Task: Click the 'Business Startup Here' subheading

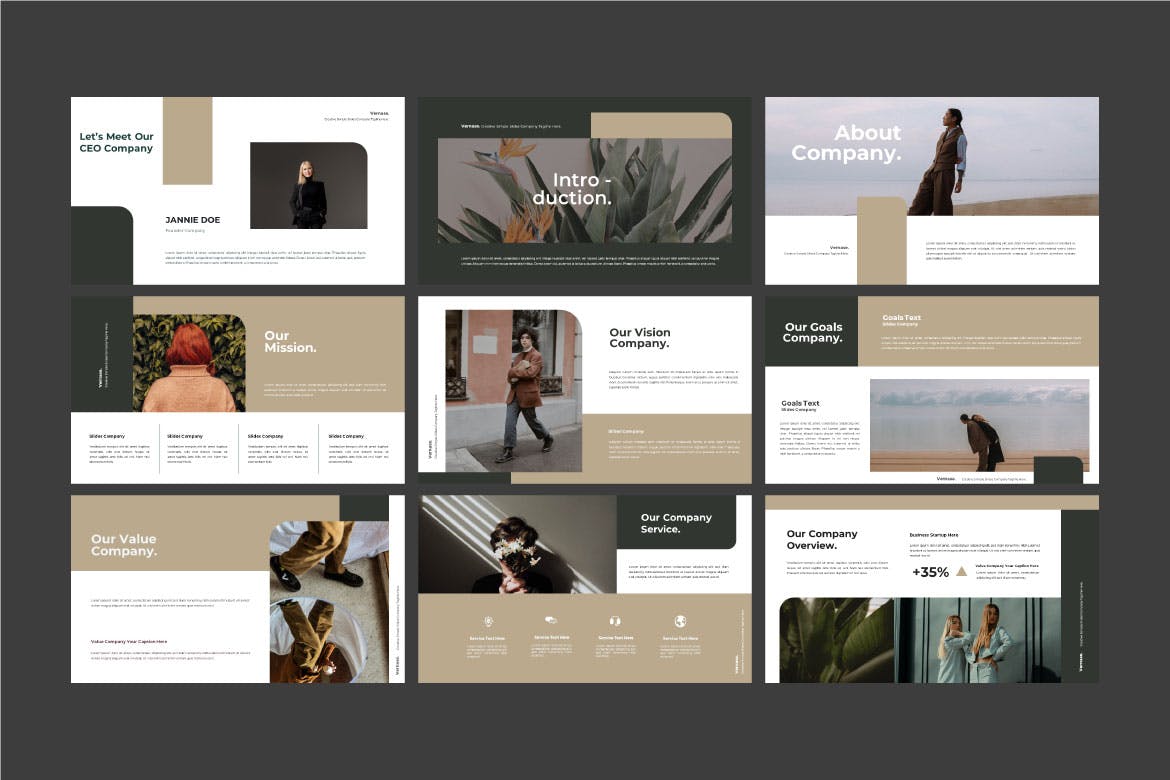Action: pyautogui.click(x=934, y=535)
